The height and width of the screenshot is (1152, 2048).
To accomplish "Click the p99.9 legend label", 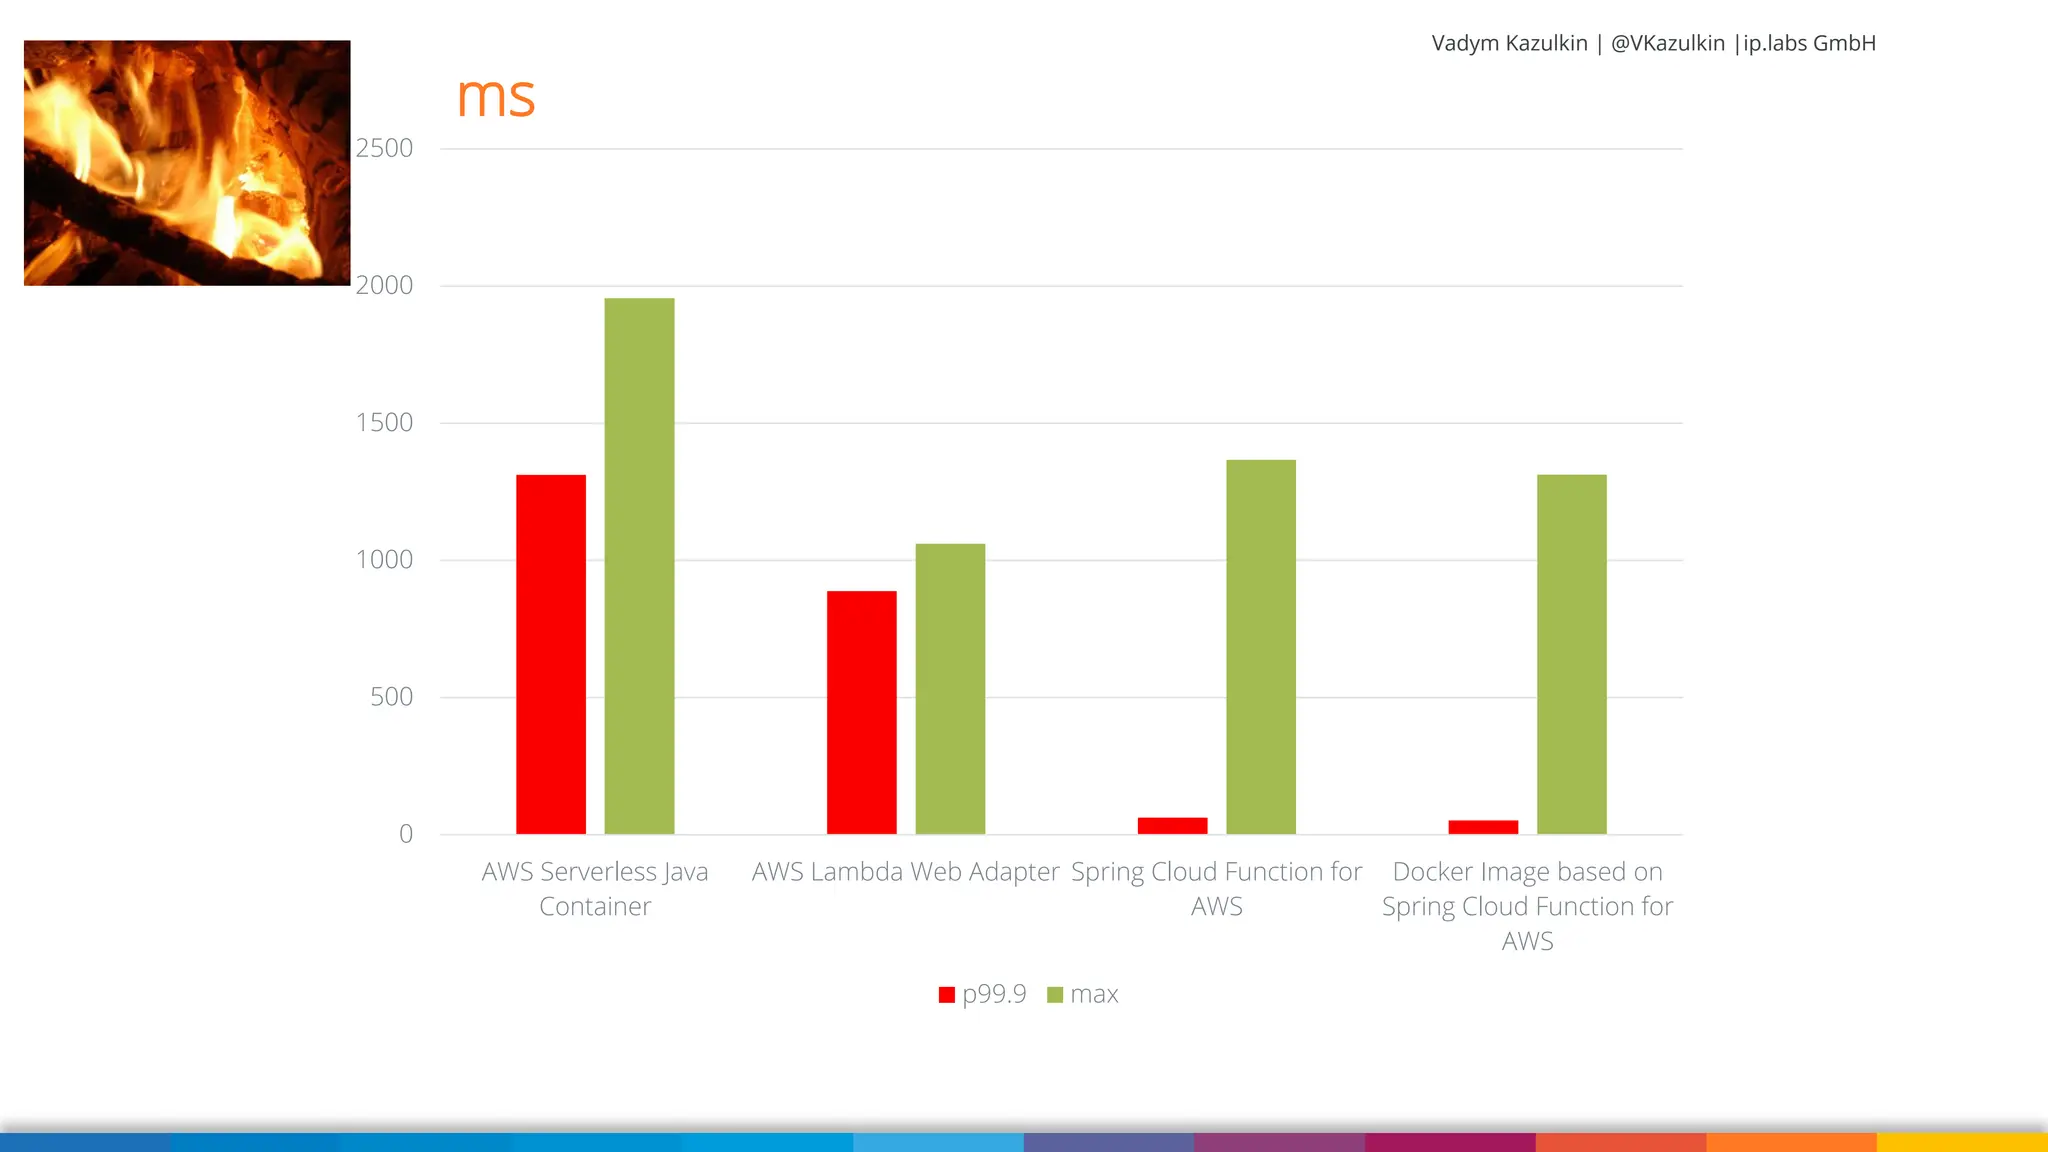I will coord(994,994).
